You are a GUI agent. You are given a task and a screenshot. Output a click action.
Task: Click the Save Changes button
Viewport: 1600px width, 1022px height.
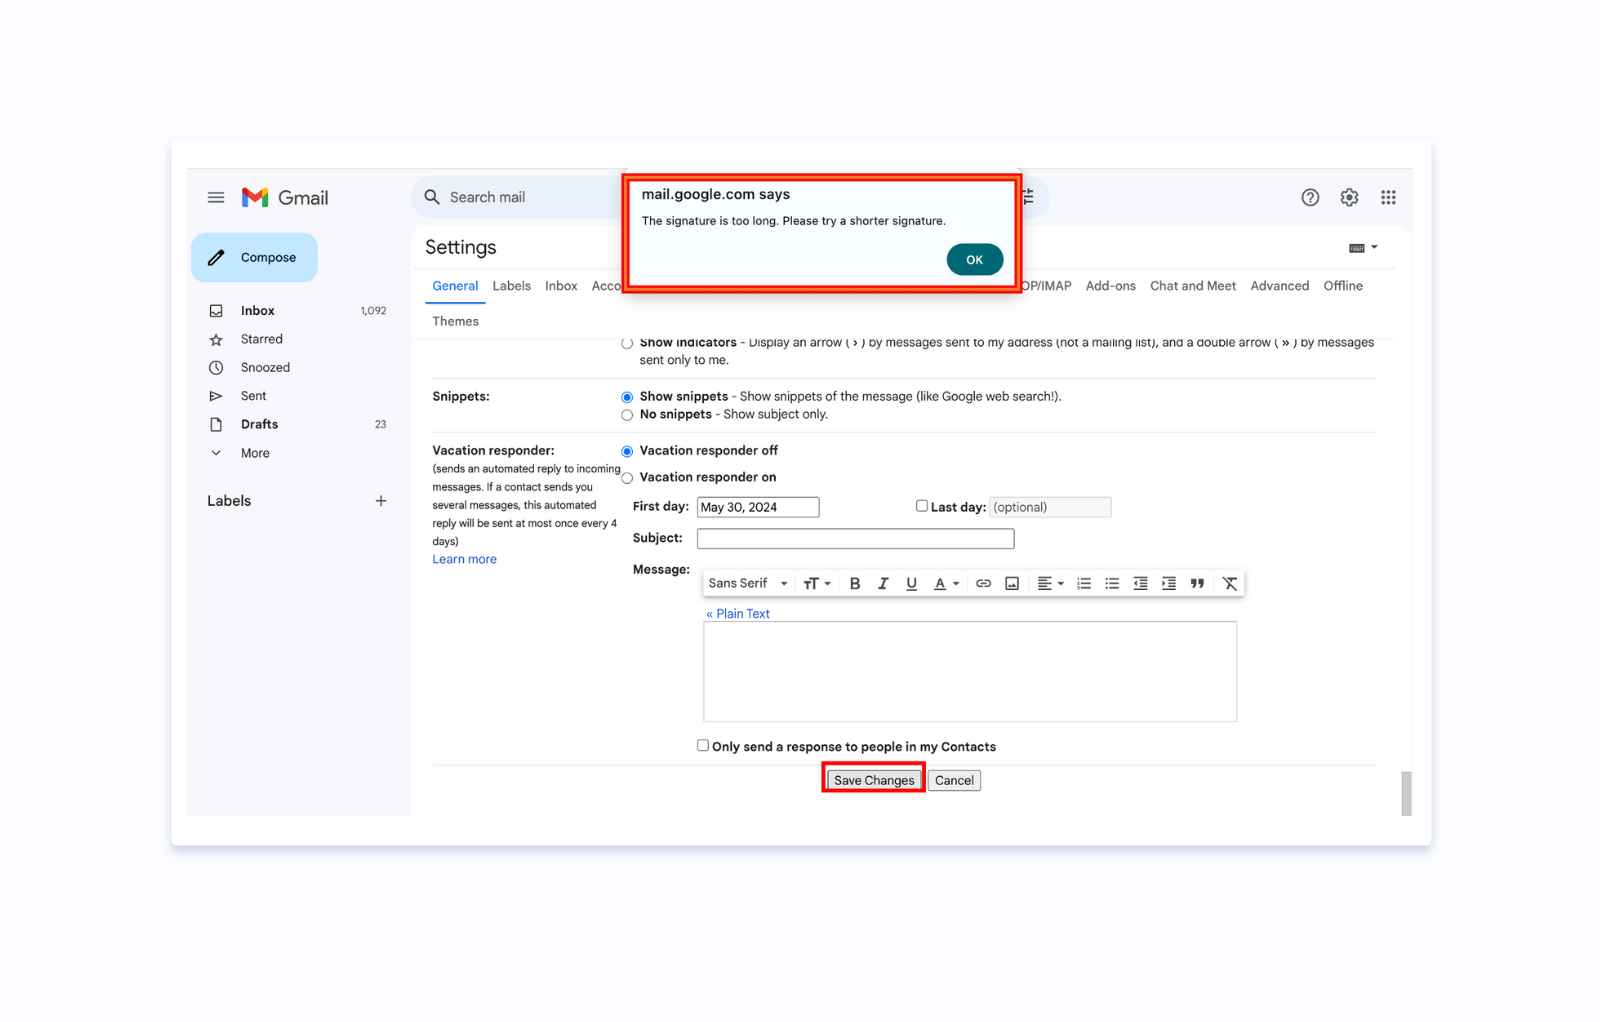(x=874, y=780)
